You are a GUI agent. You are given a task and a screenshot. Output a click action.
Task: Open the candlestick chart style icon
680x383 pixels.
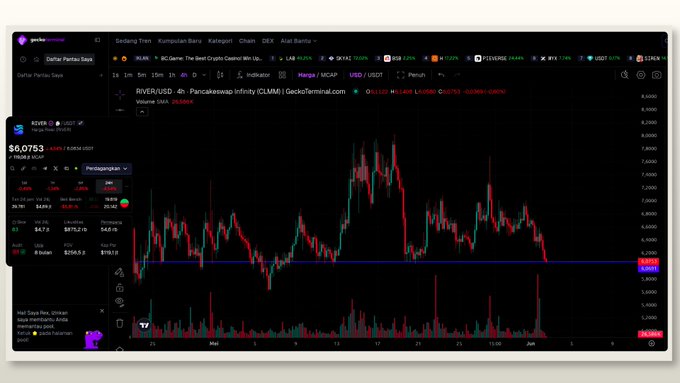[x=220, y=75]
